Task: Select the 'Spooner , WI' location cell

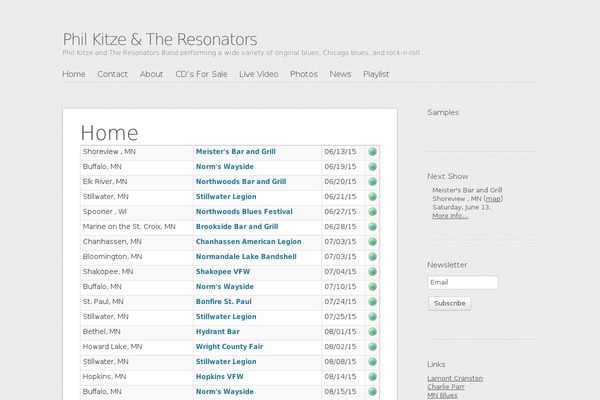Action: 137,212
